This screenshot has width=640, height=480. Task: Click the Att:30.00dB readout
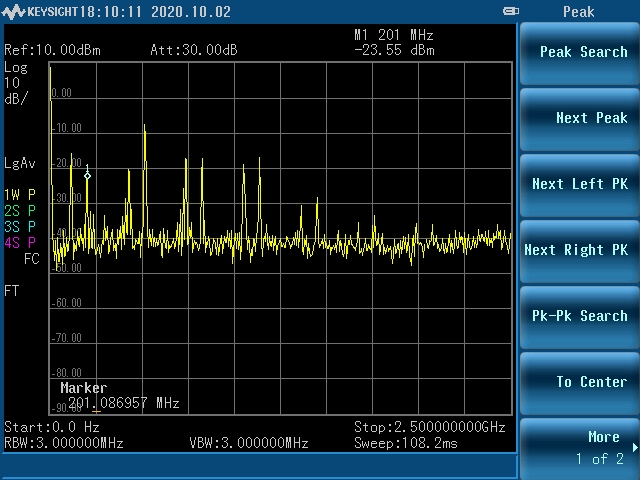194,50
